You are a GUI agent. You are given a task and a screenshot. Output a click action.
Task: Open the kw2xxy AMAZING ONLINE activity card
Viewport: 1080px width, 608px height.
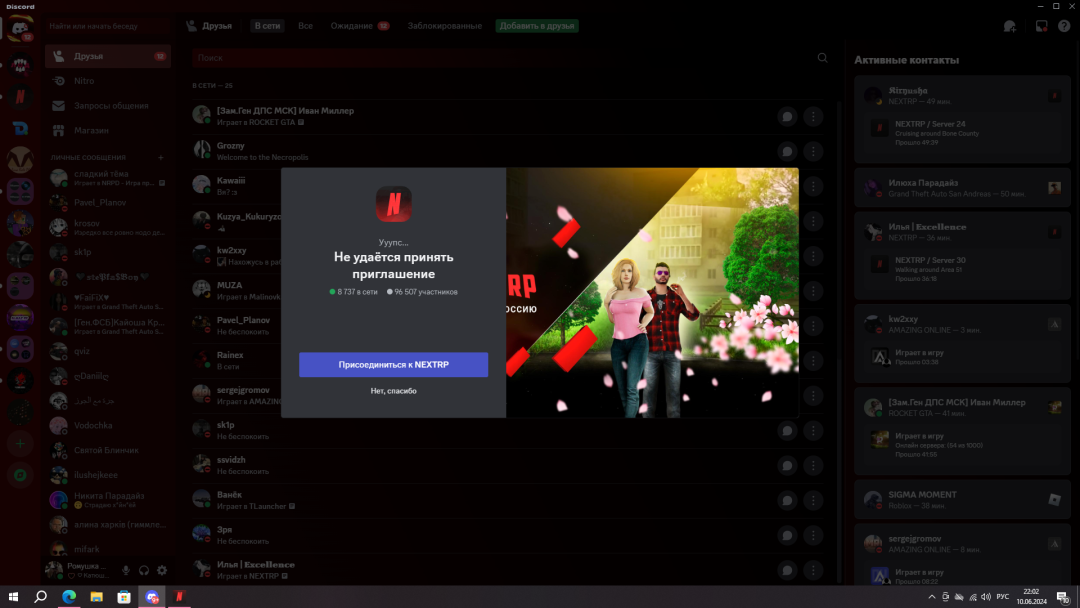tap(962, 343)
